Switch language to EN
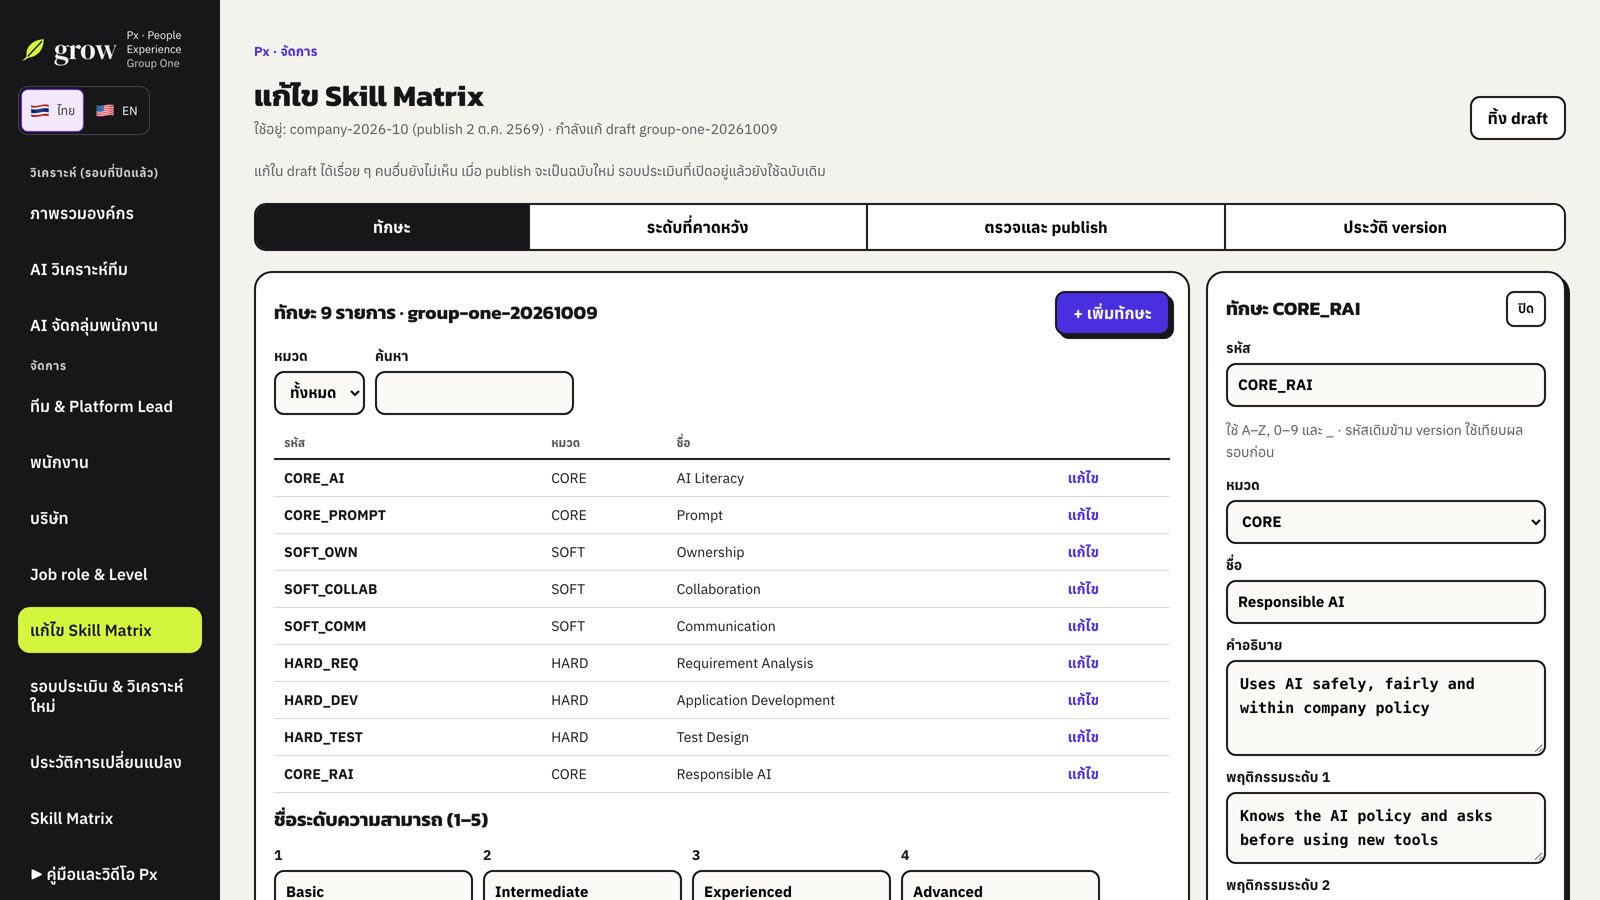This screenshot has width=1600, height=900. pos(116,111)
